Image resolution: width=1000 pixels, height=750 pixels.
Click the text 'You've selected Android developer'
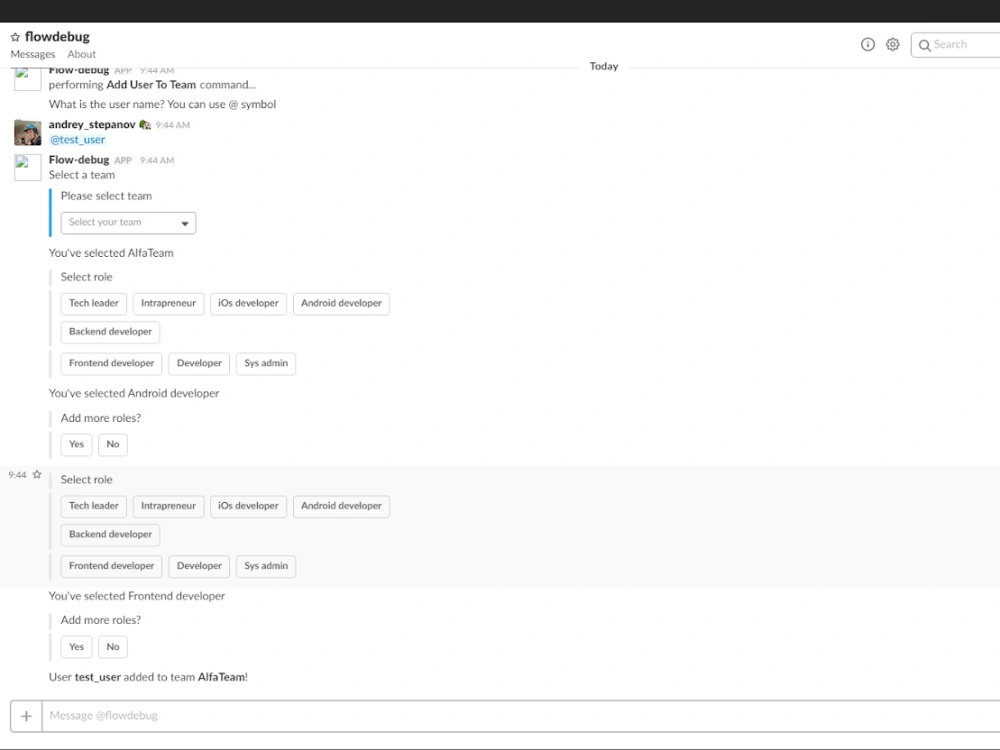134,393
